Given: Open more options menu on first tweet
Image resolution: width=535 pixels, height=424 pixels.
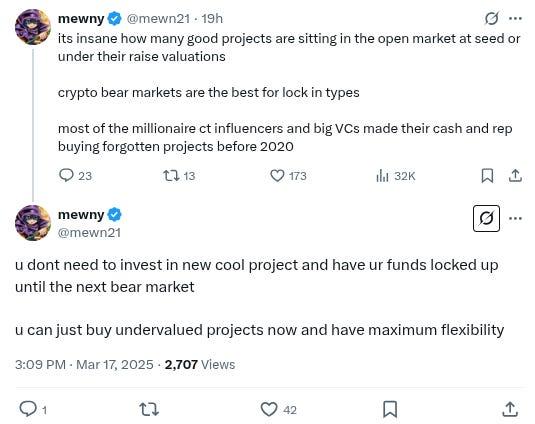Looking at the screenshot, I should pos(515,18).
